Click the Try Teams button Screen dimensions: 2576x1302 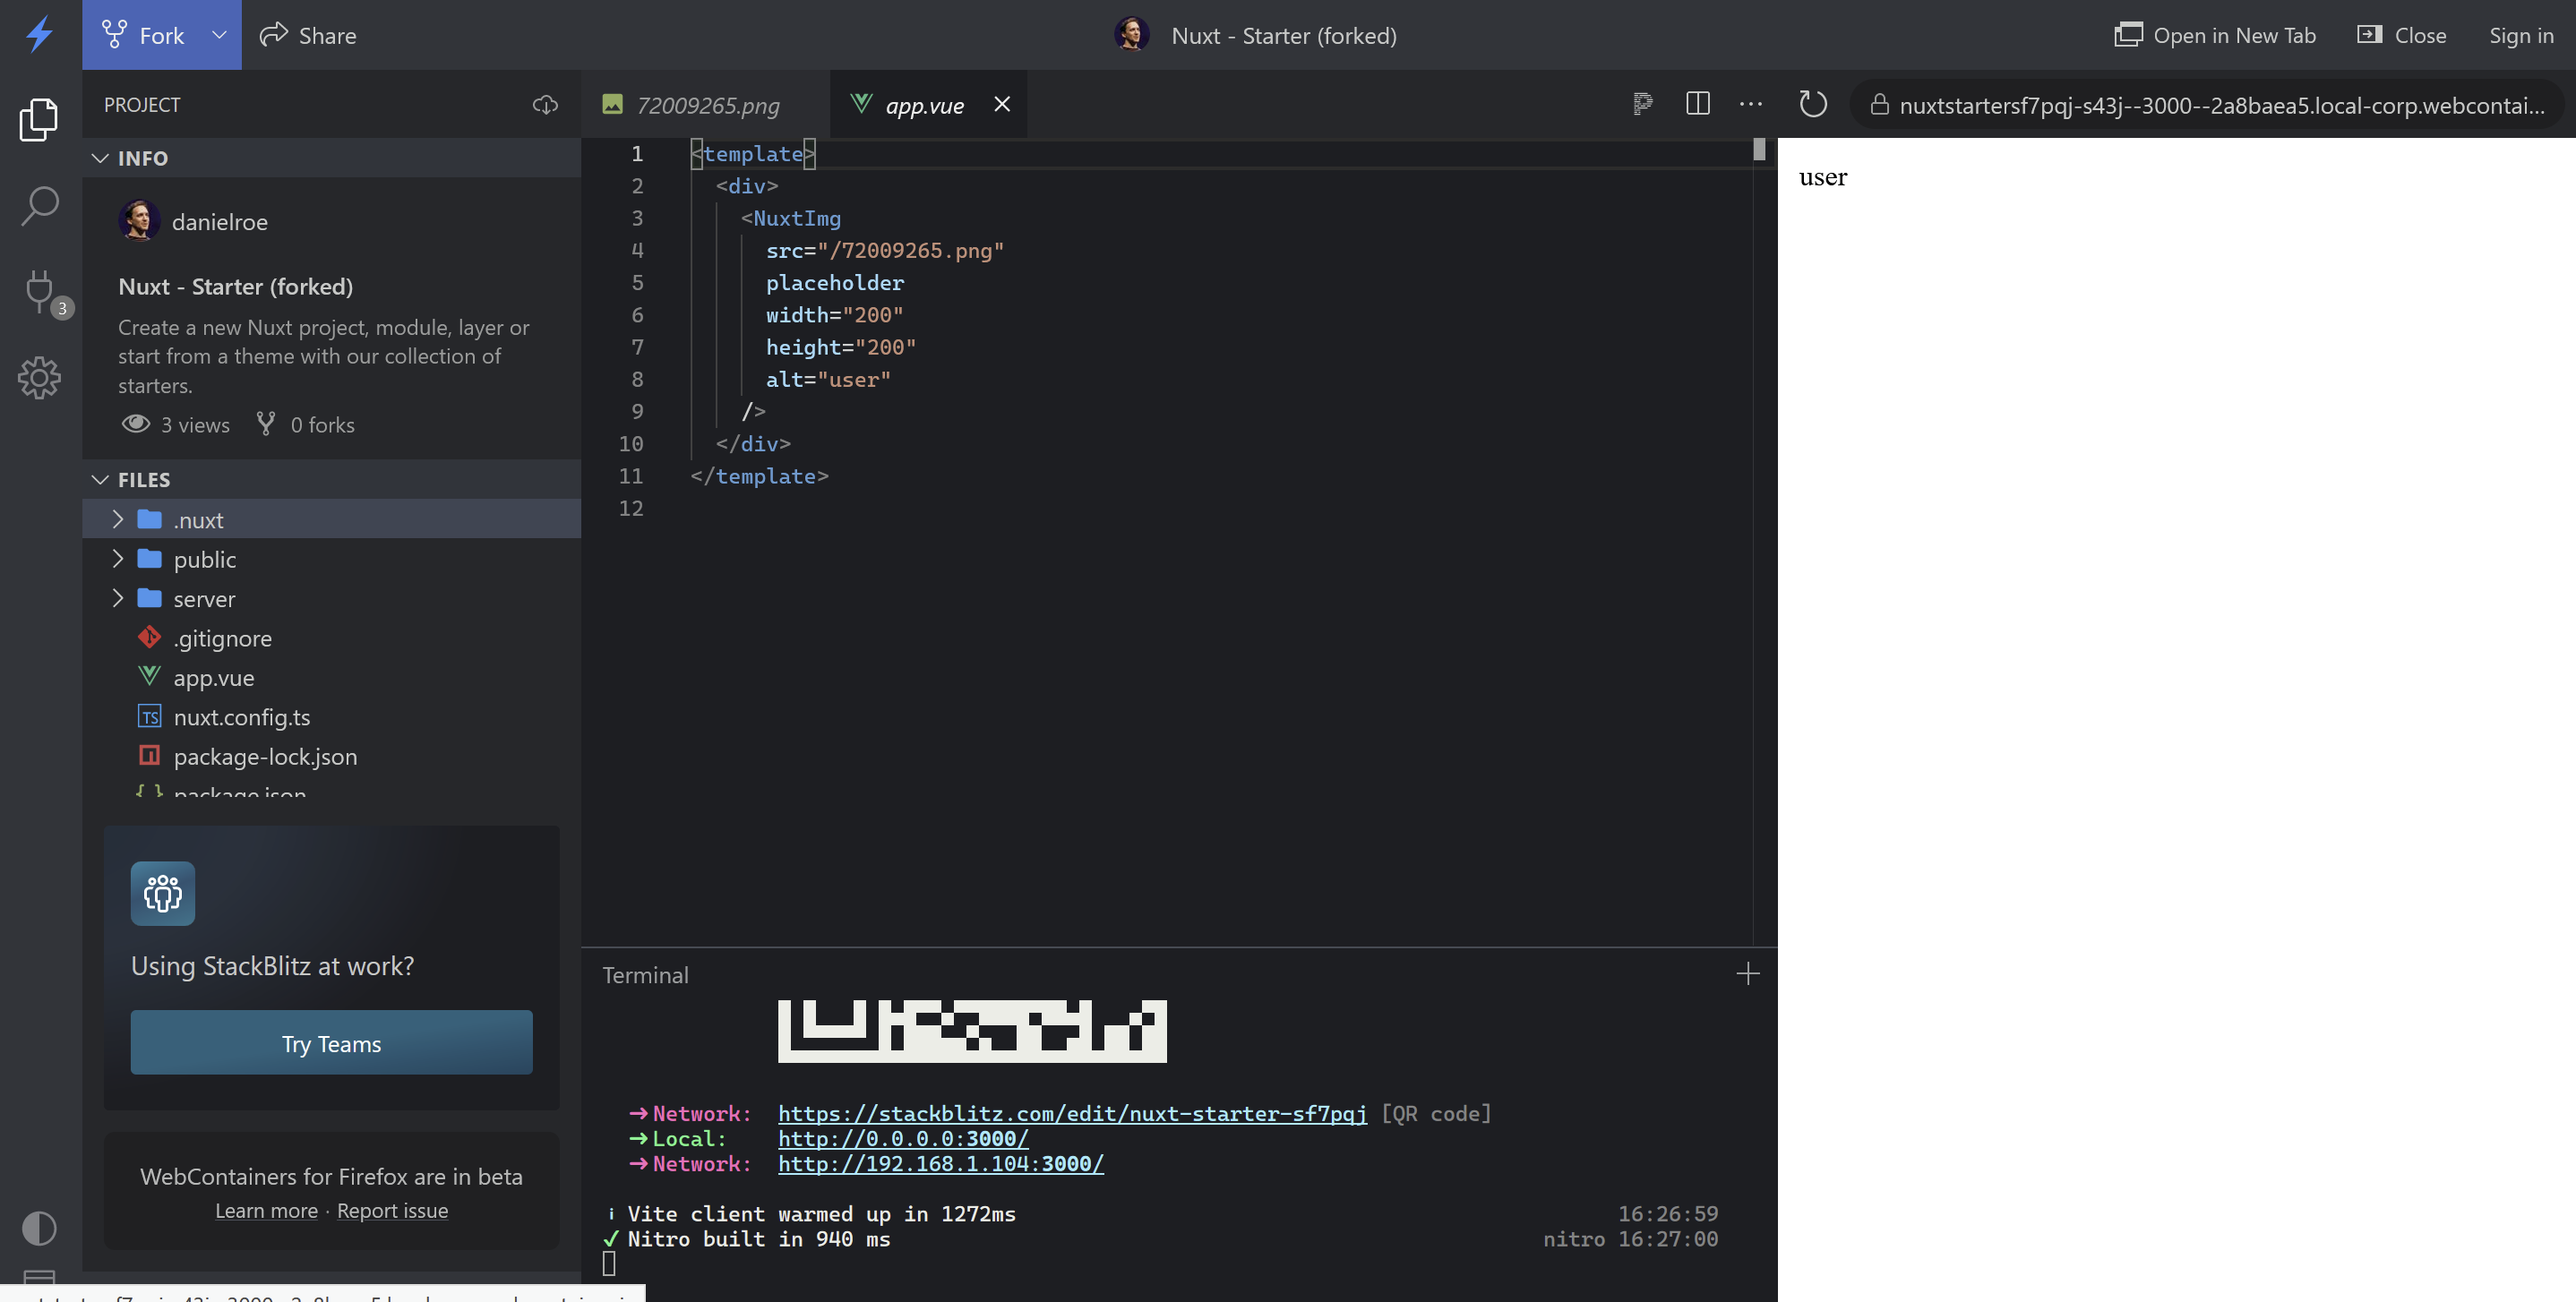tap(331, 1043)
